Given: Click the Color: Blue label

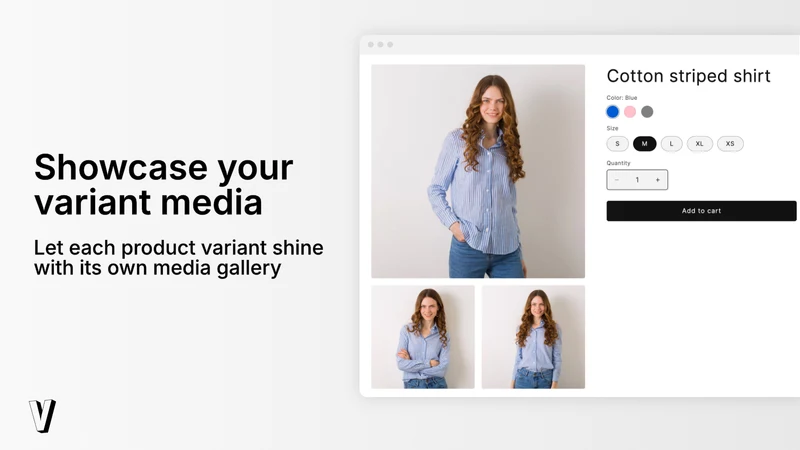Looking at the screenshot, I should coord(622,97).
